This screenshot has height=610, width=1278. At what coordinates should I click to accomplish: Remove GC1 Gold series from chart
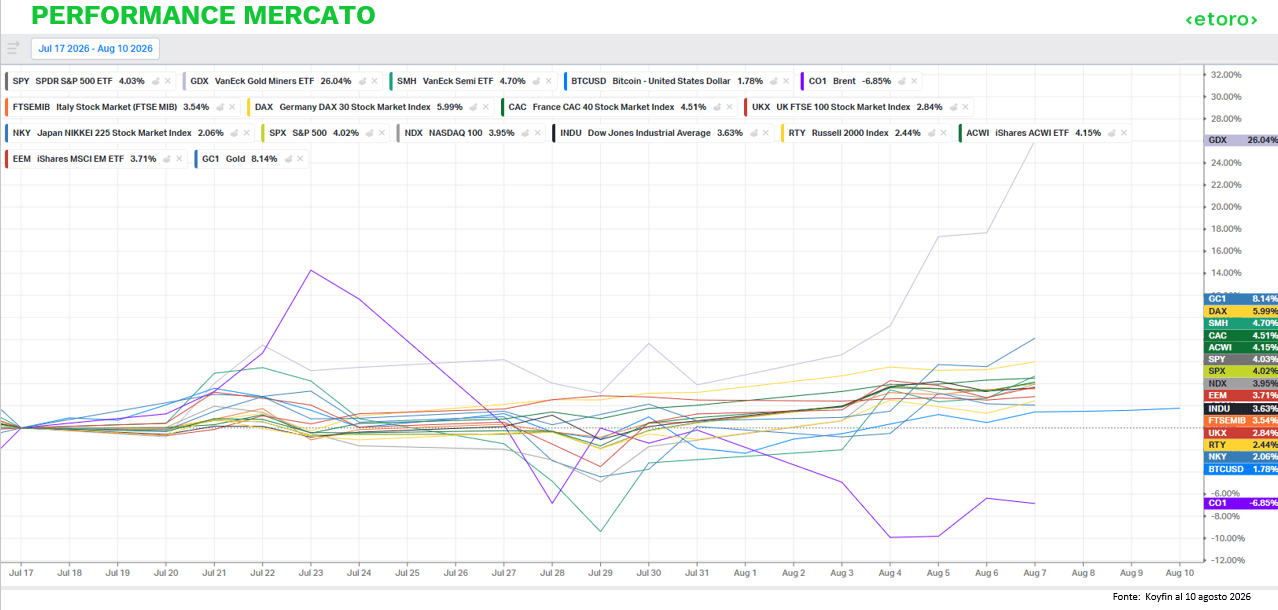click(x=300, y=159)
